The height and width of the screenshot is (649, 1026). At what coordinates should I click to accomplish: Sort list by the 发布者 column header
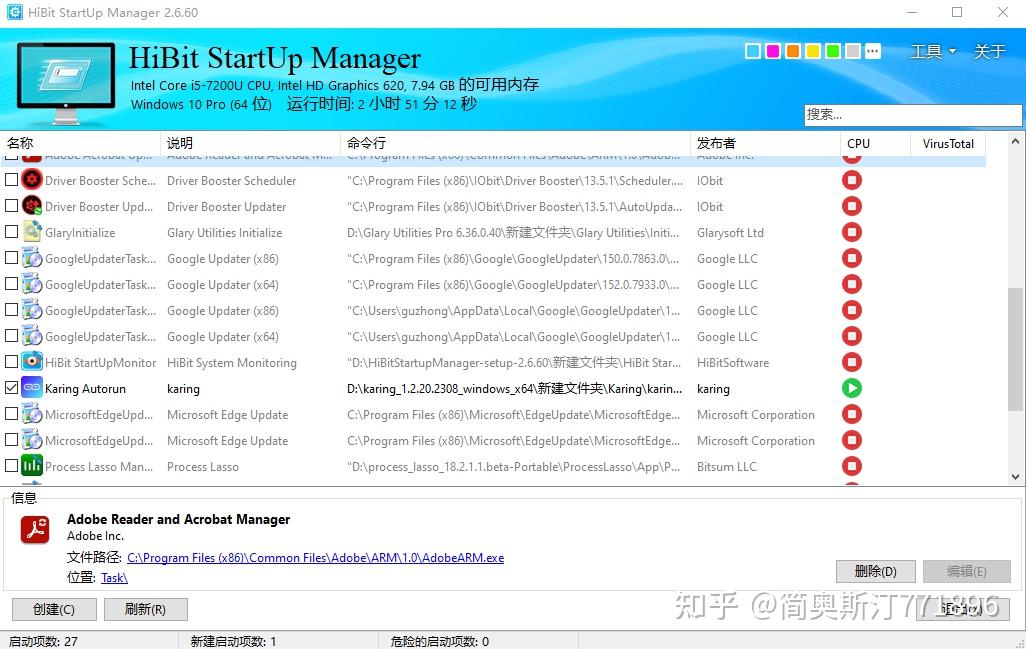click(765, 143)
